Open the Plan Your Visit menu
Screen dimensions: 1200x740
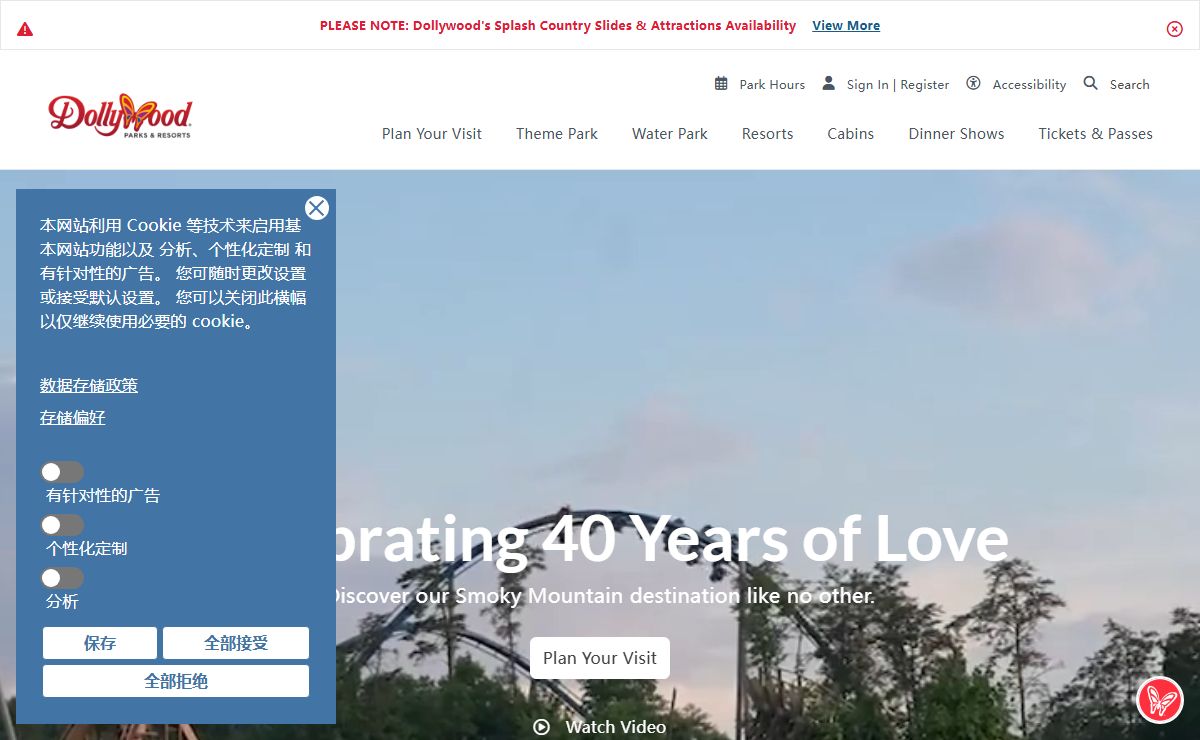point(432,134)
